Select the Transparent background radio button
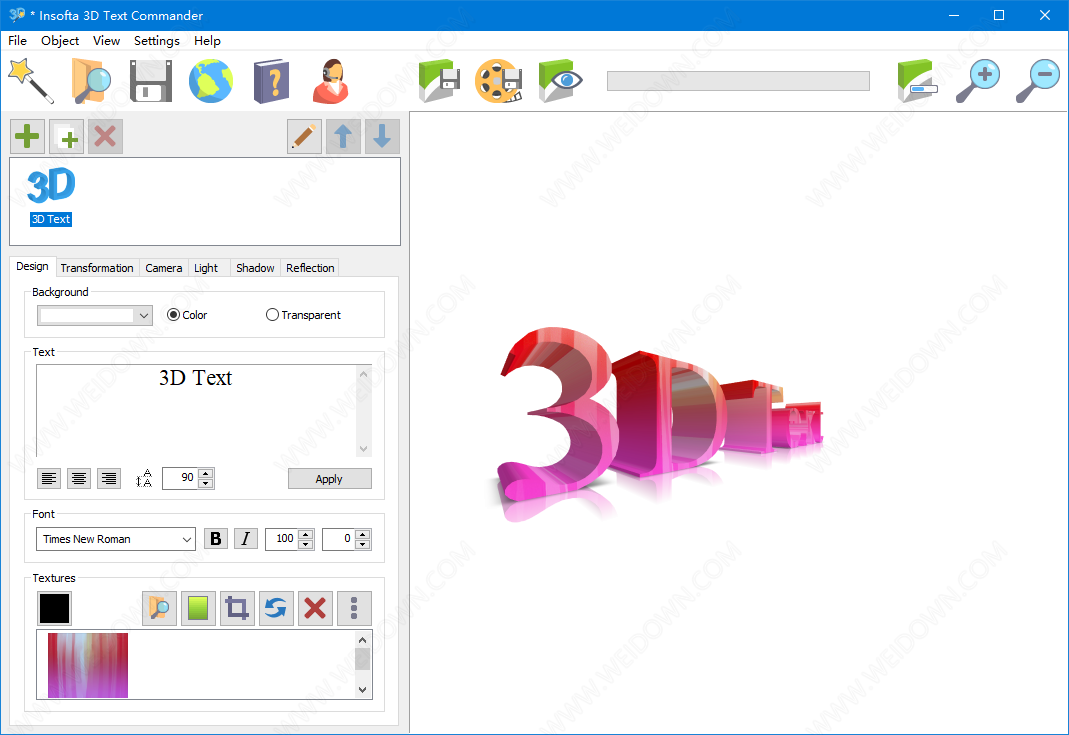 (272, 315)
